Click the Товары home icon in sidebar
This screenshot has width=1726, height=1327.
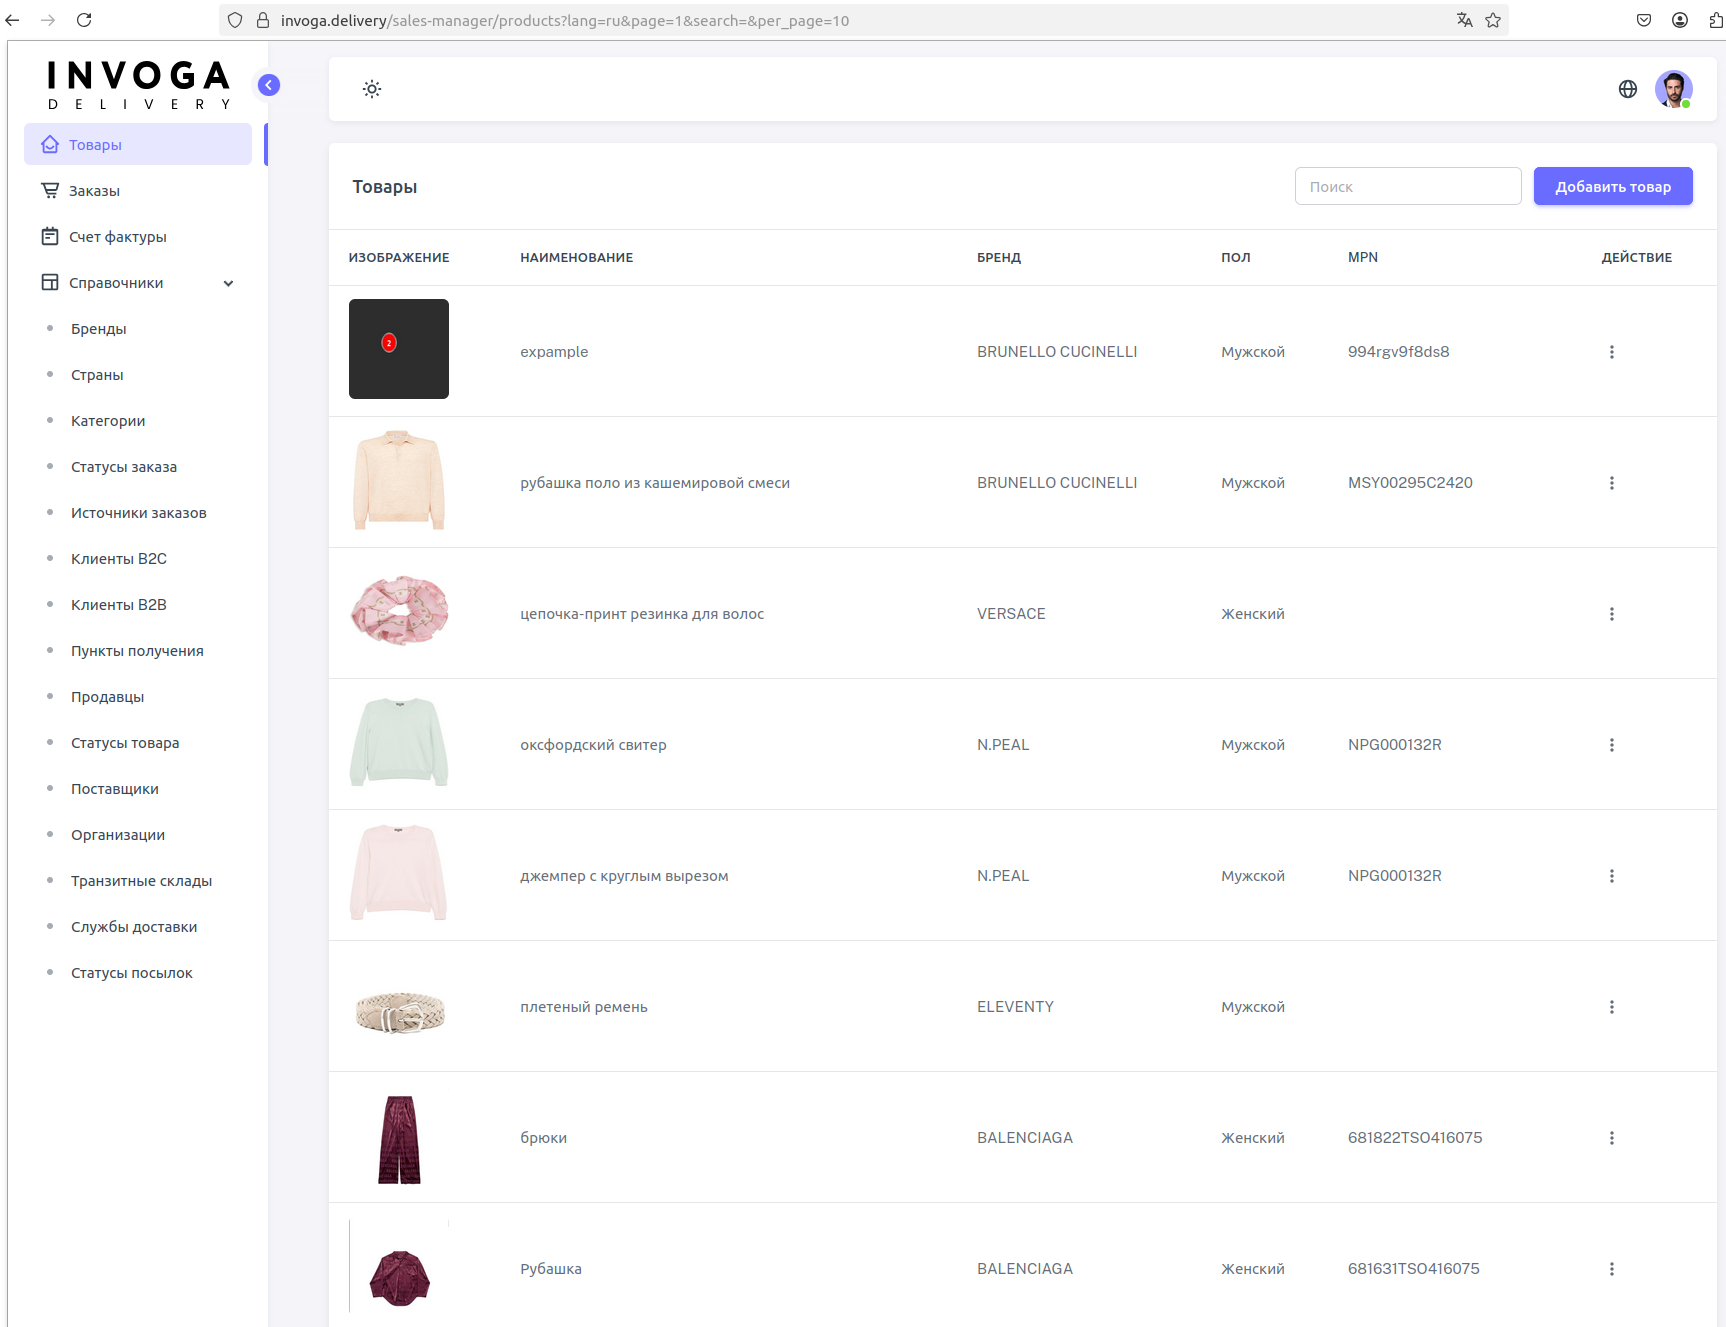click(x=50, y=145)
